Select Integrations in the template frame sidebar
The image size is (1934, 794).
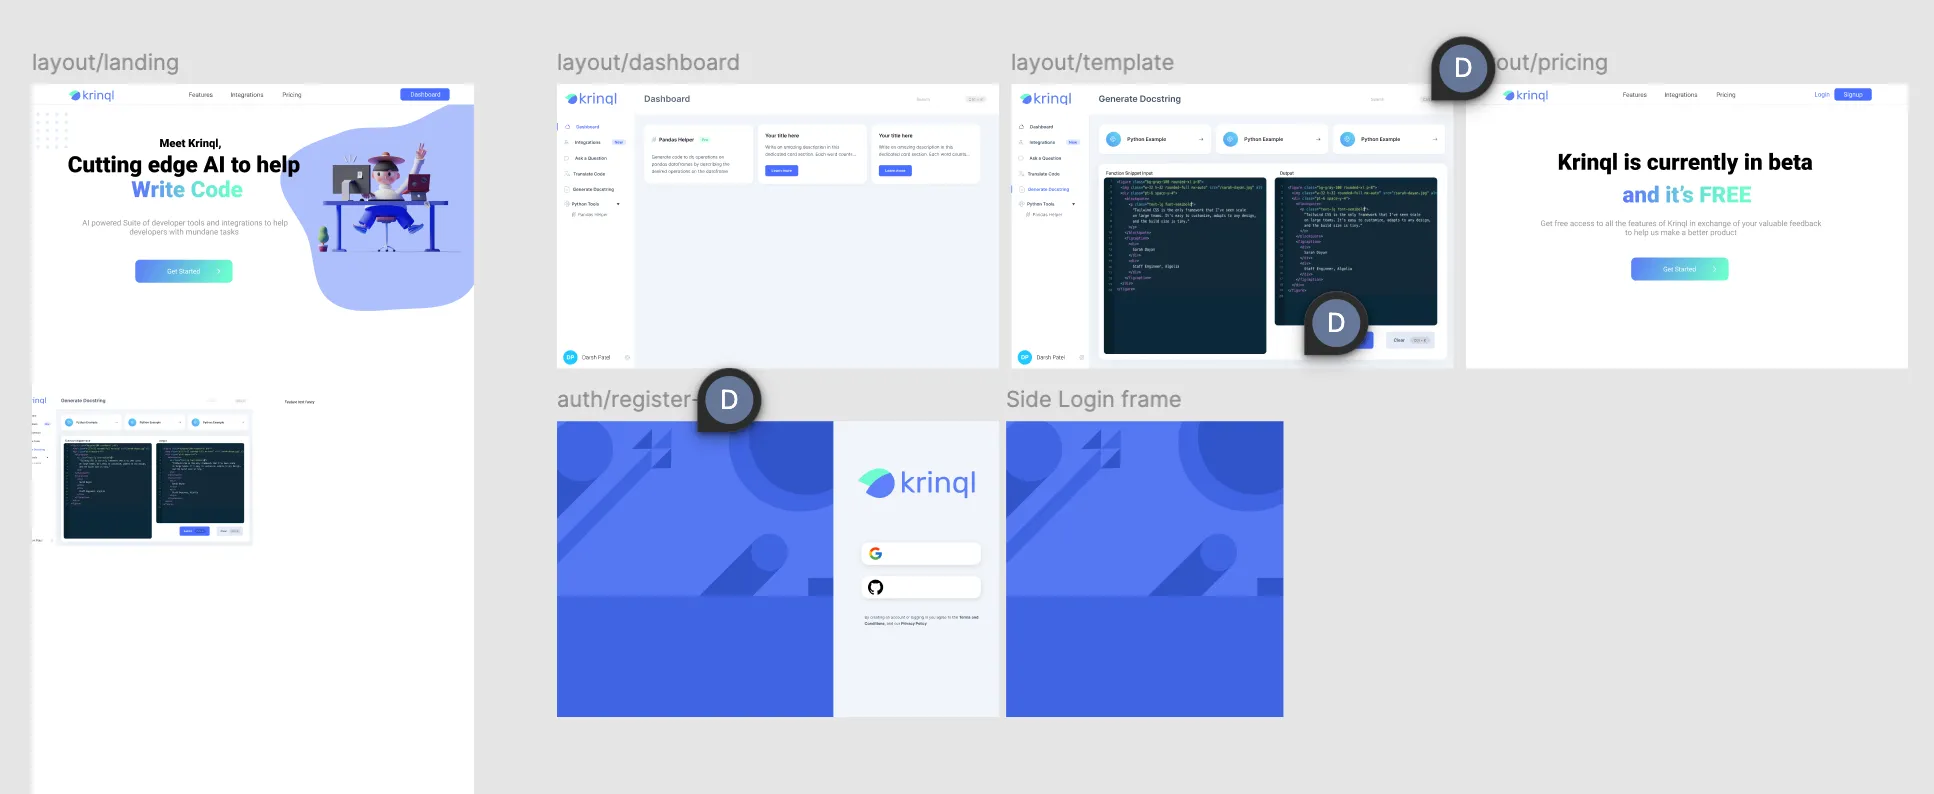coord(1041,142)
